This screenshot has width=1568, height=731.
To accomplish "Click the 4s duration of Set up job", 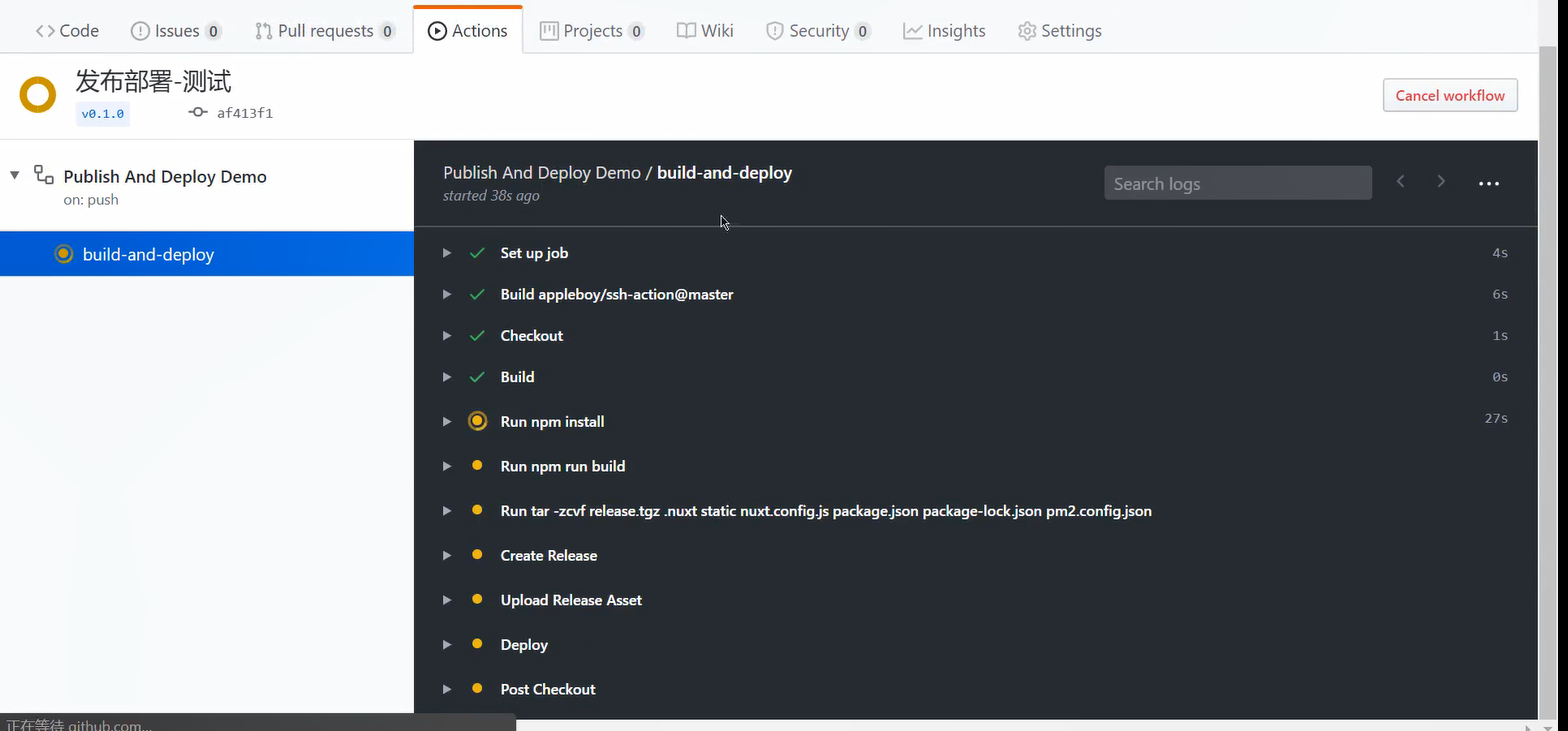I will pyautogui.click(x=1500, y=253).
